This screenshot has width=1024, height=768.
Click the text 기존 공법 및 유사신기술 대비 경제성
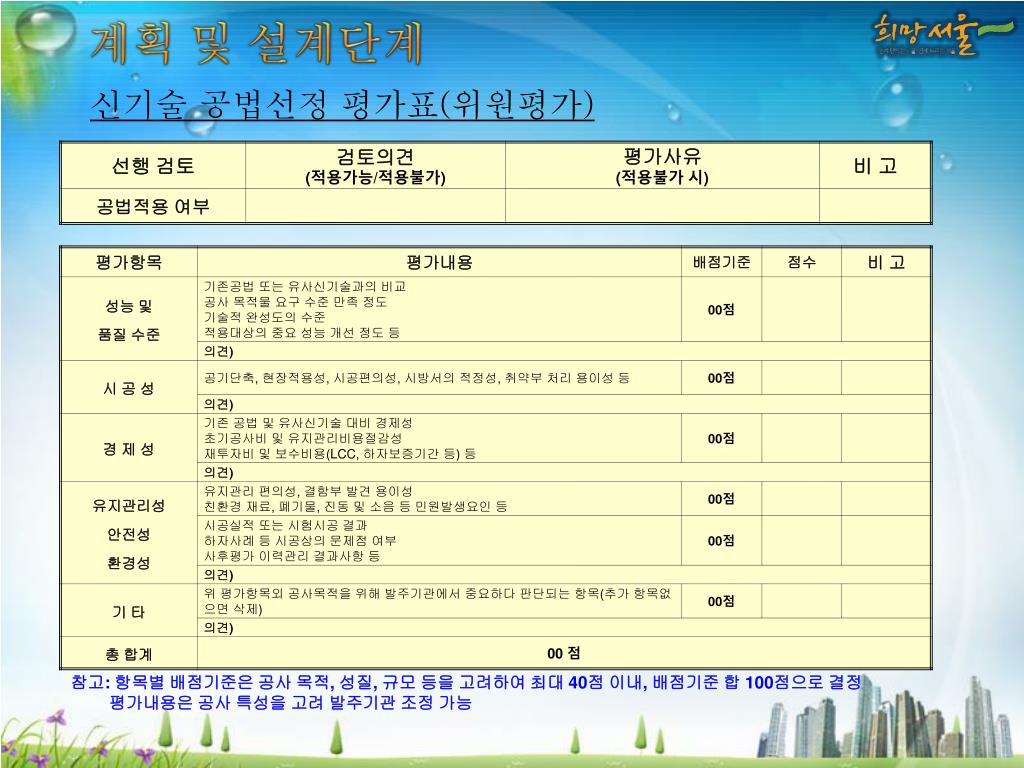pyautogui.click(x=308, y=423)
